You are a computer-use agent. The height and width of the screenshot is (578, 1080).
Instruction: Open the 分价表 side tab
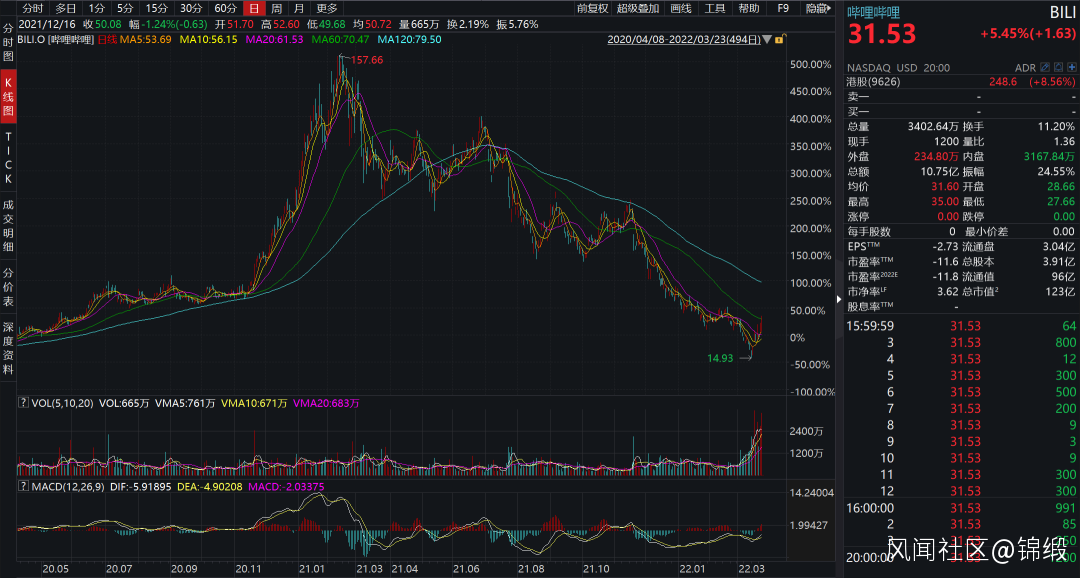[x=8, y=287]
